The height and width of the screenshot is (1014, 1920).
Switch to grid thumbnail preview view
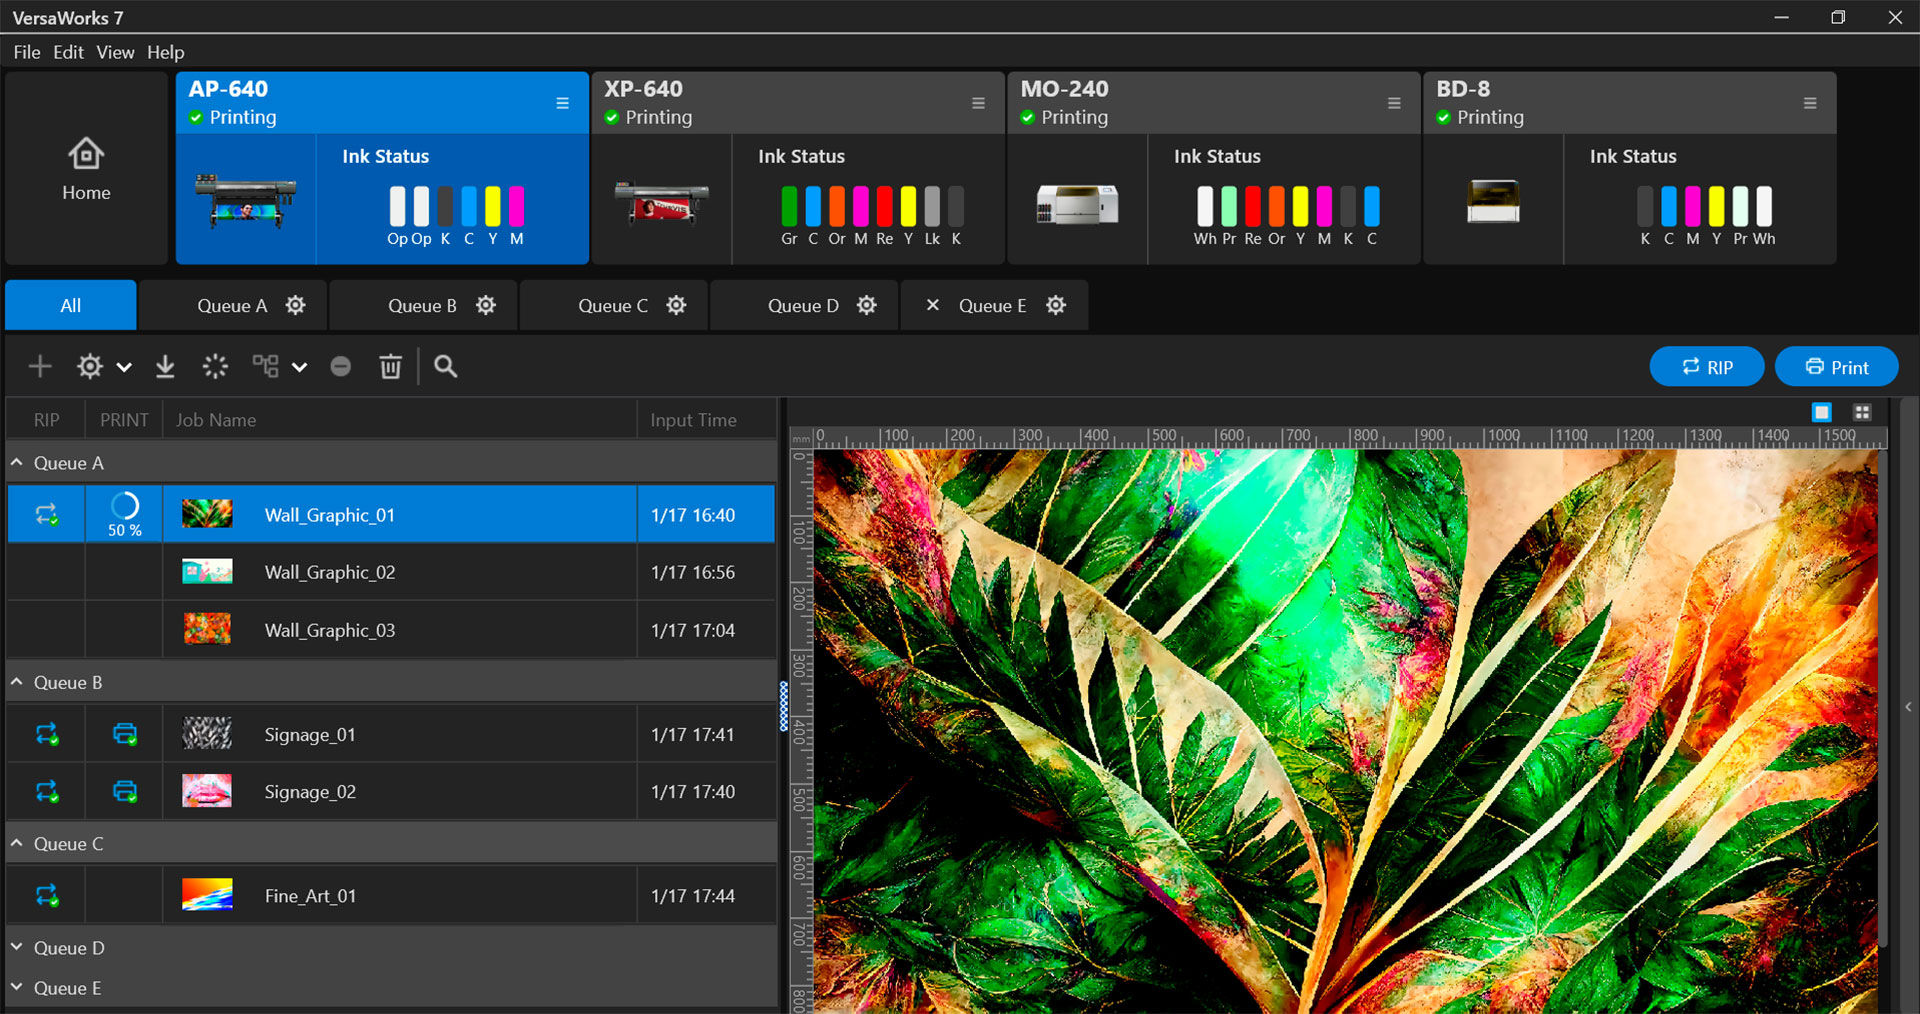[x=1862, y=412]
